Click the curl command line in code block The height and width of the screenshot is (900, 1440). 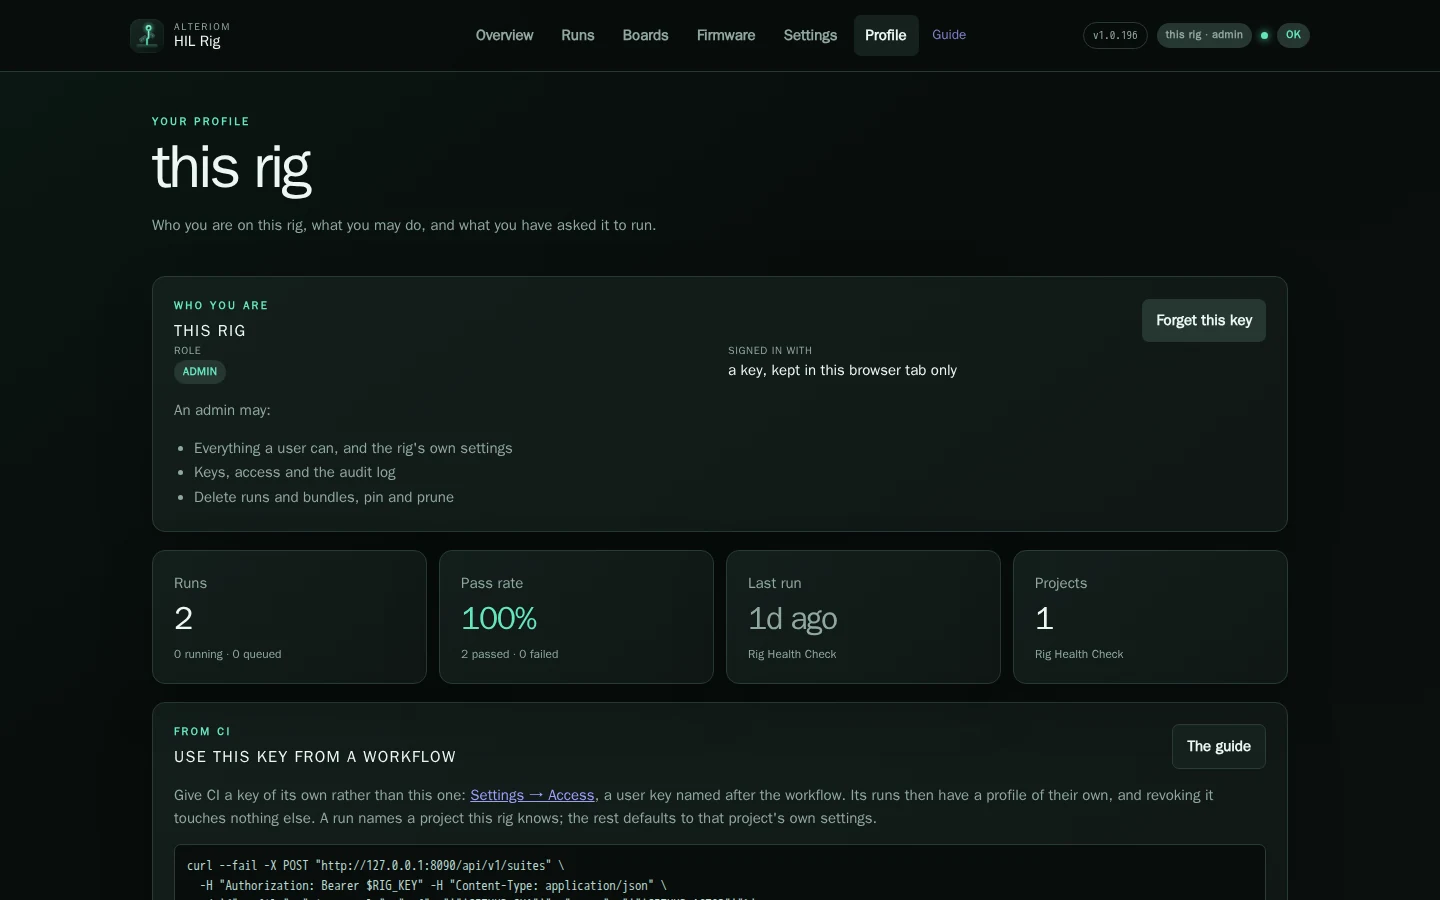[x=375, y=866]
